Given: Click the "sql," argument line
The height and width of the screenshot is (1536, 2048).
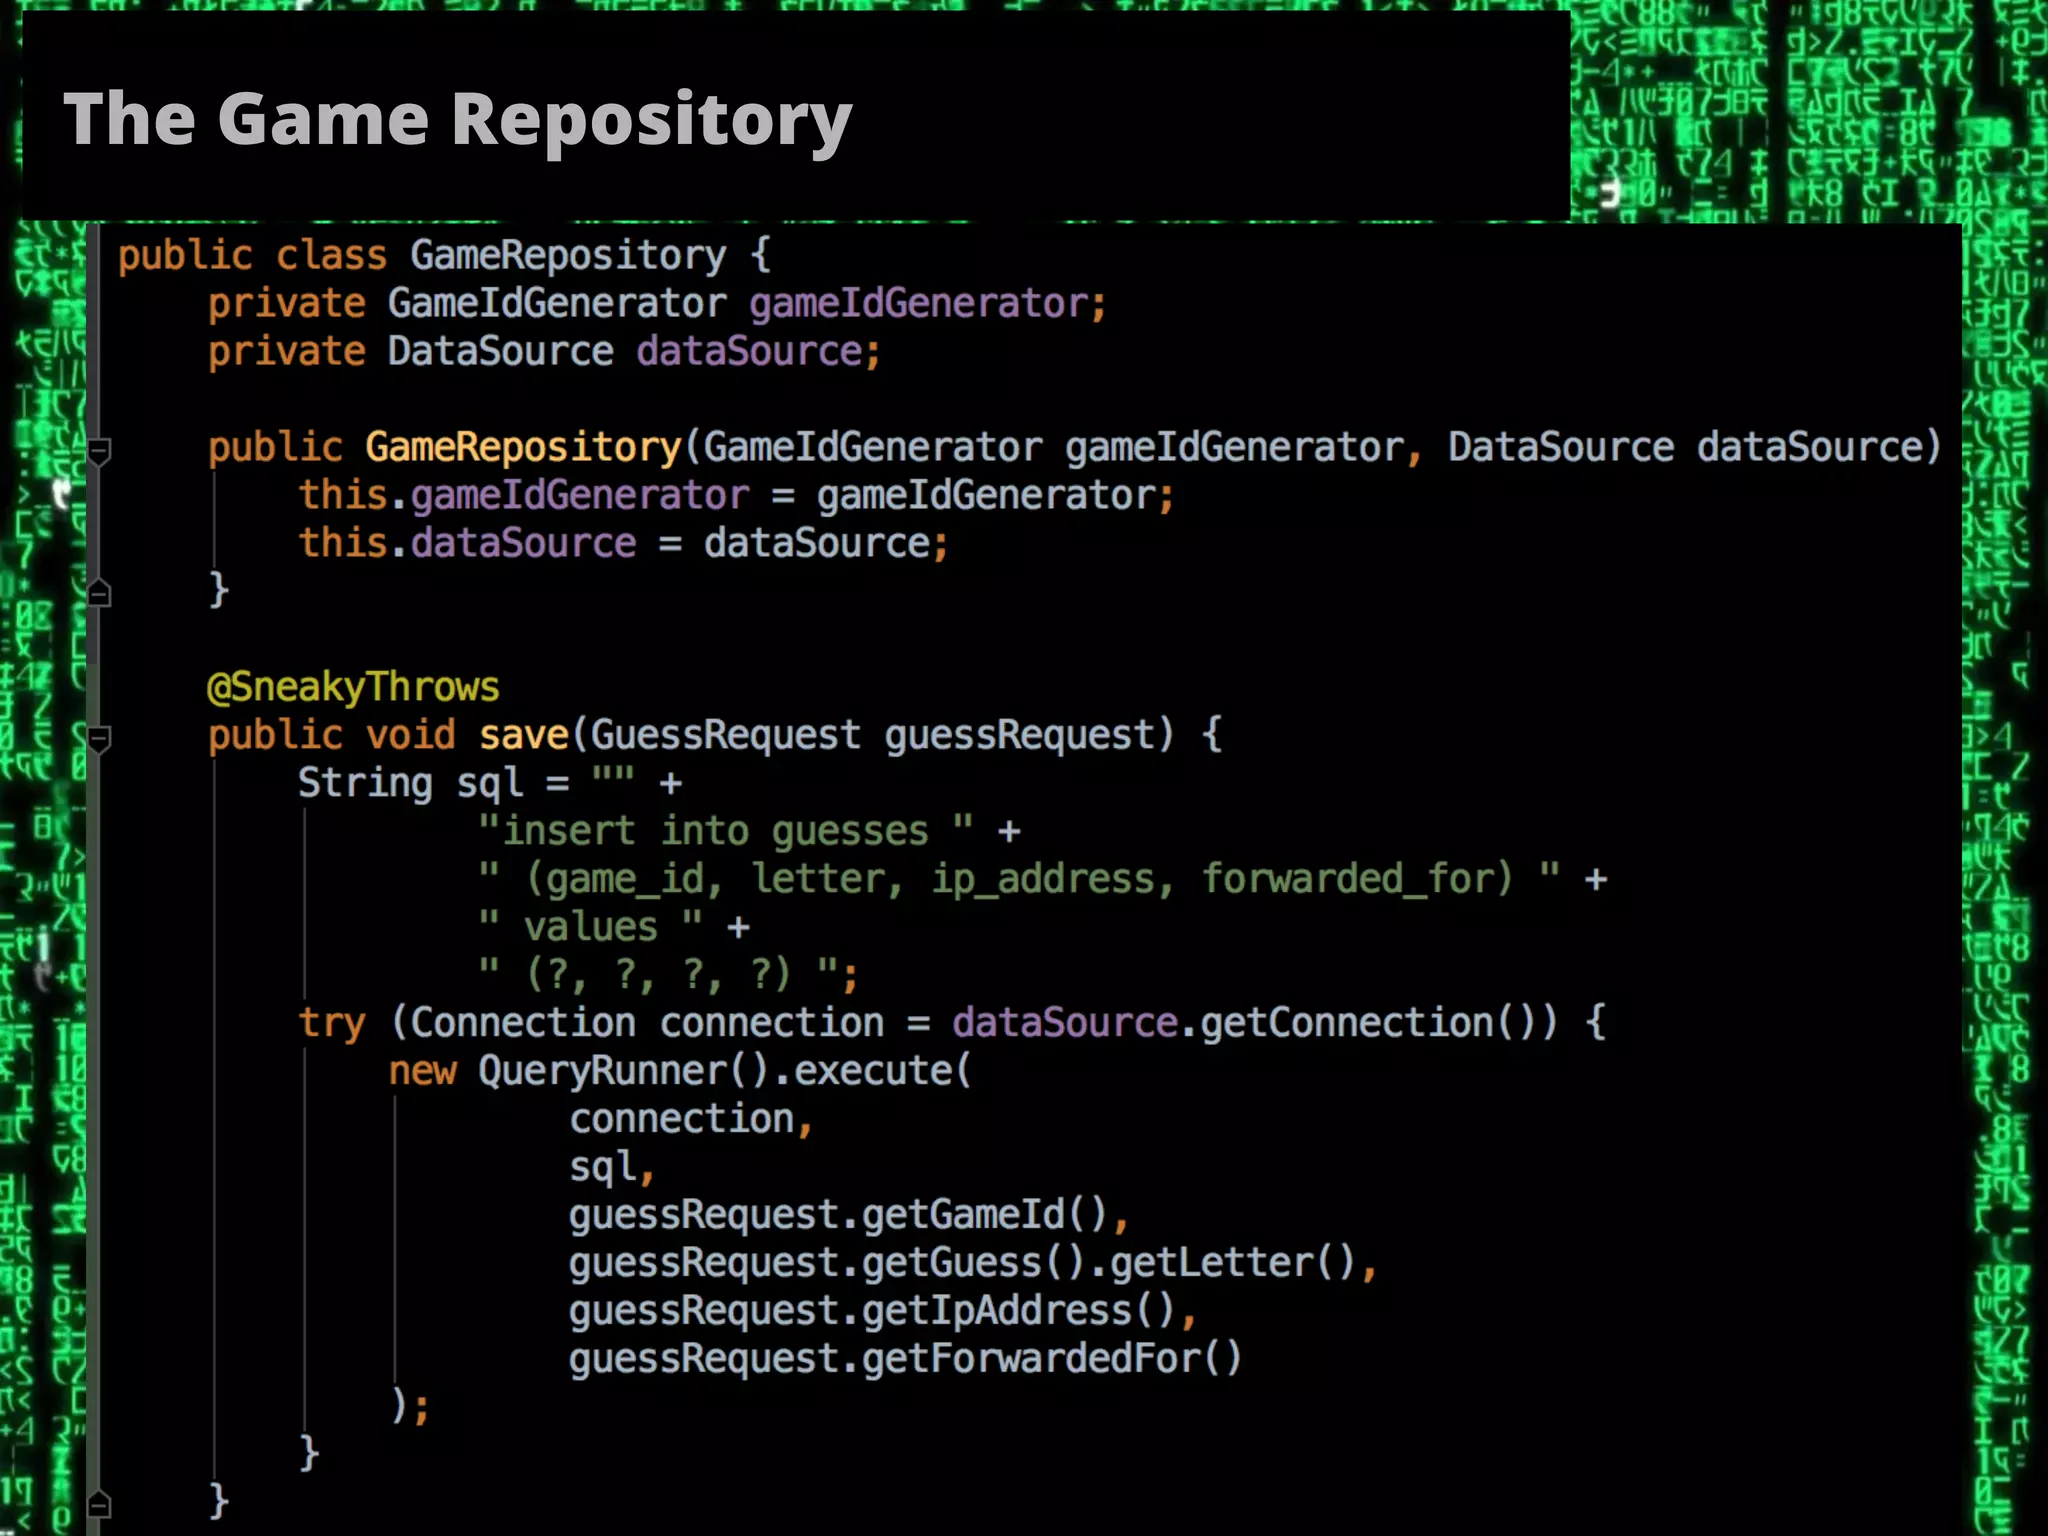Looking at the screenshot, I should click(x=612, y=1168).
